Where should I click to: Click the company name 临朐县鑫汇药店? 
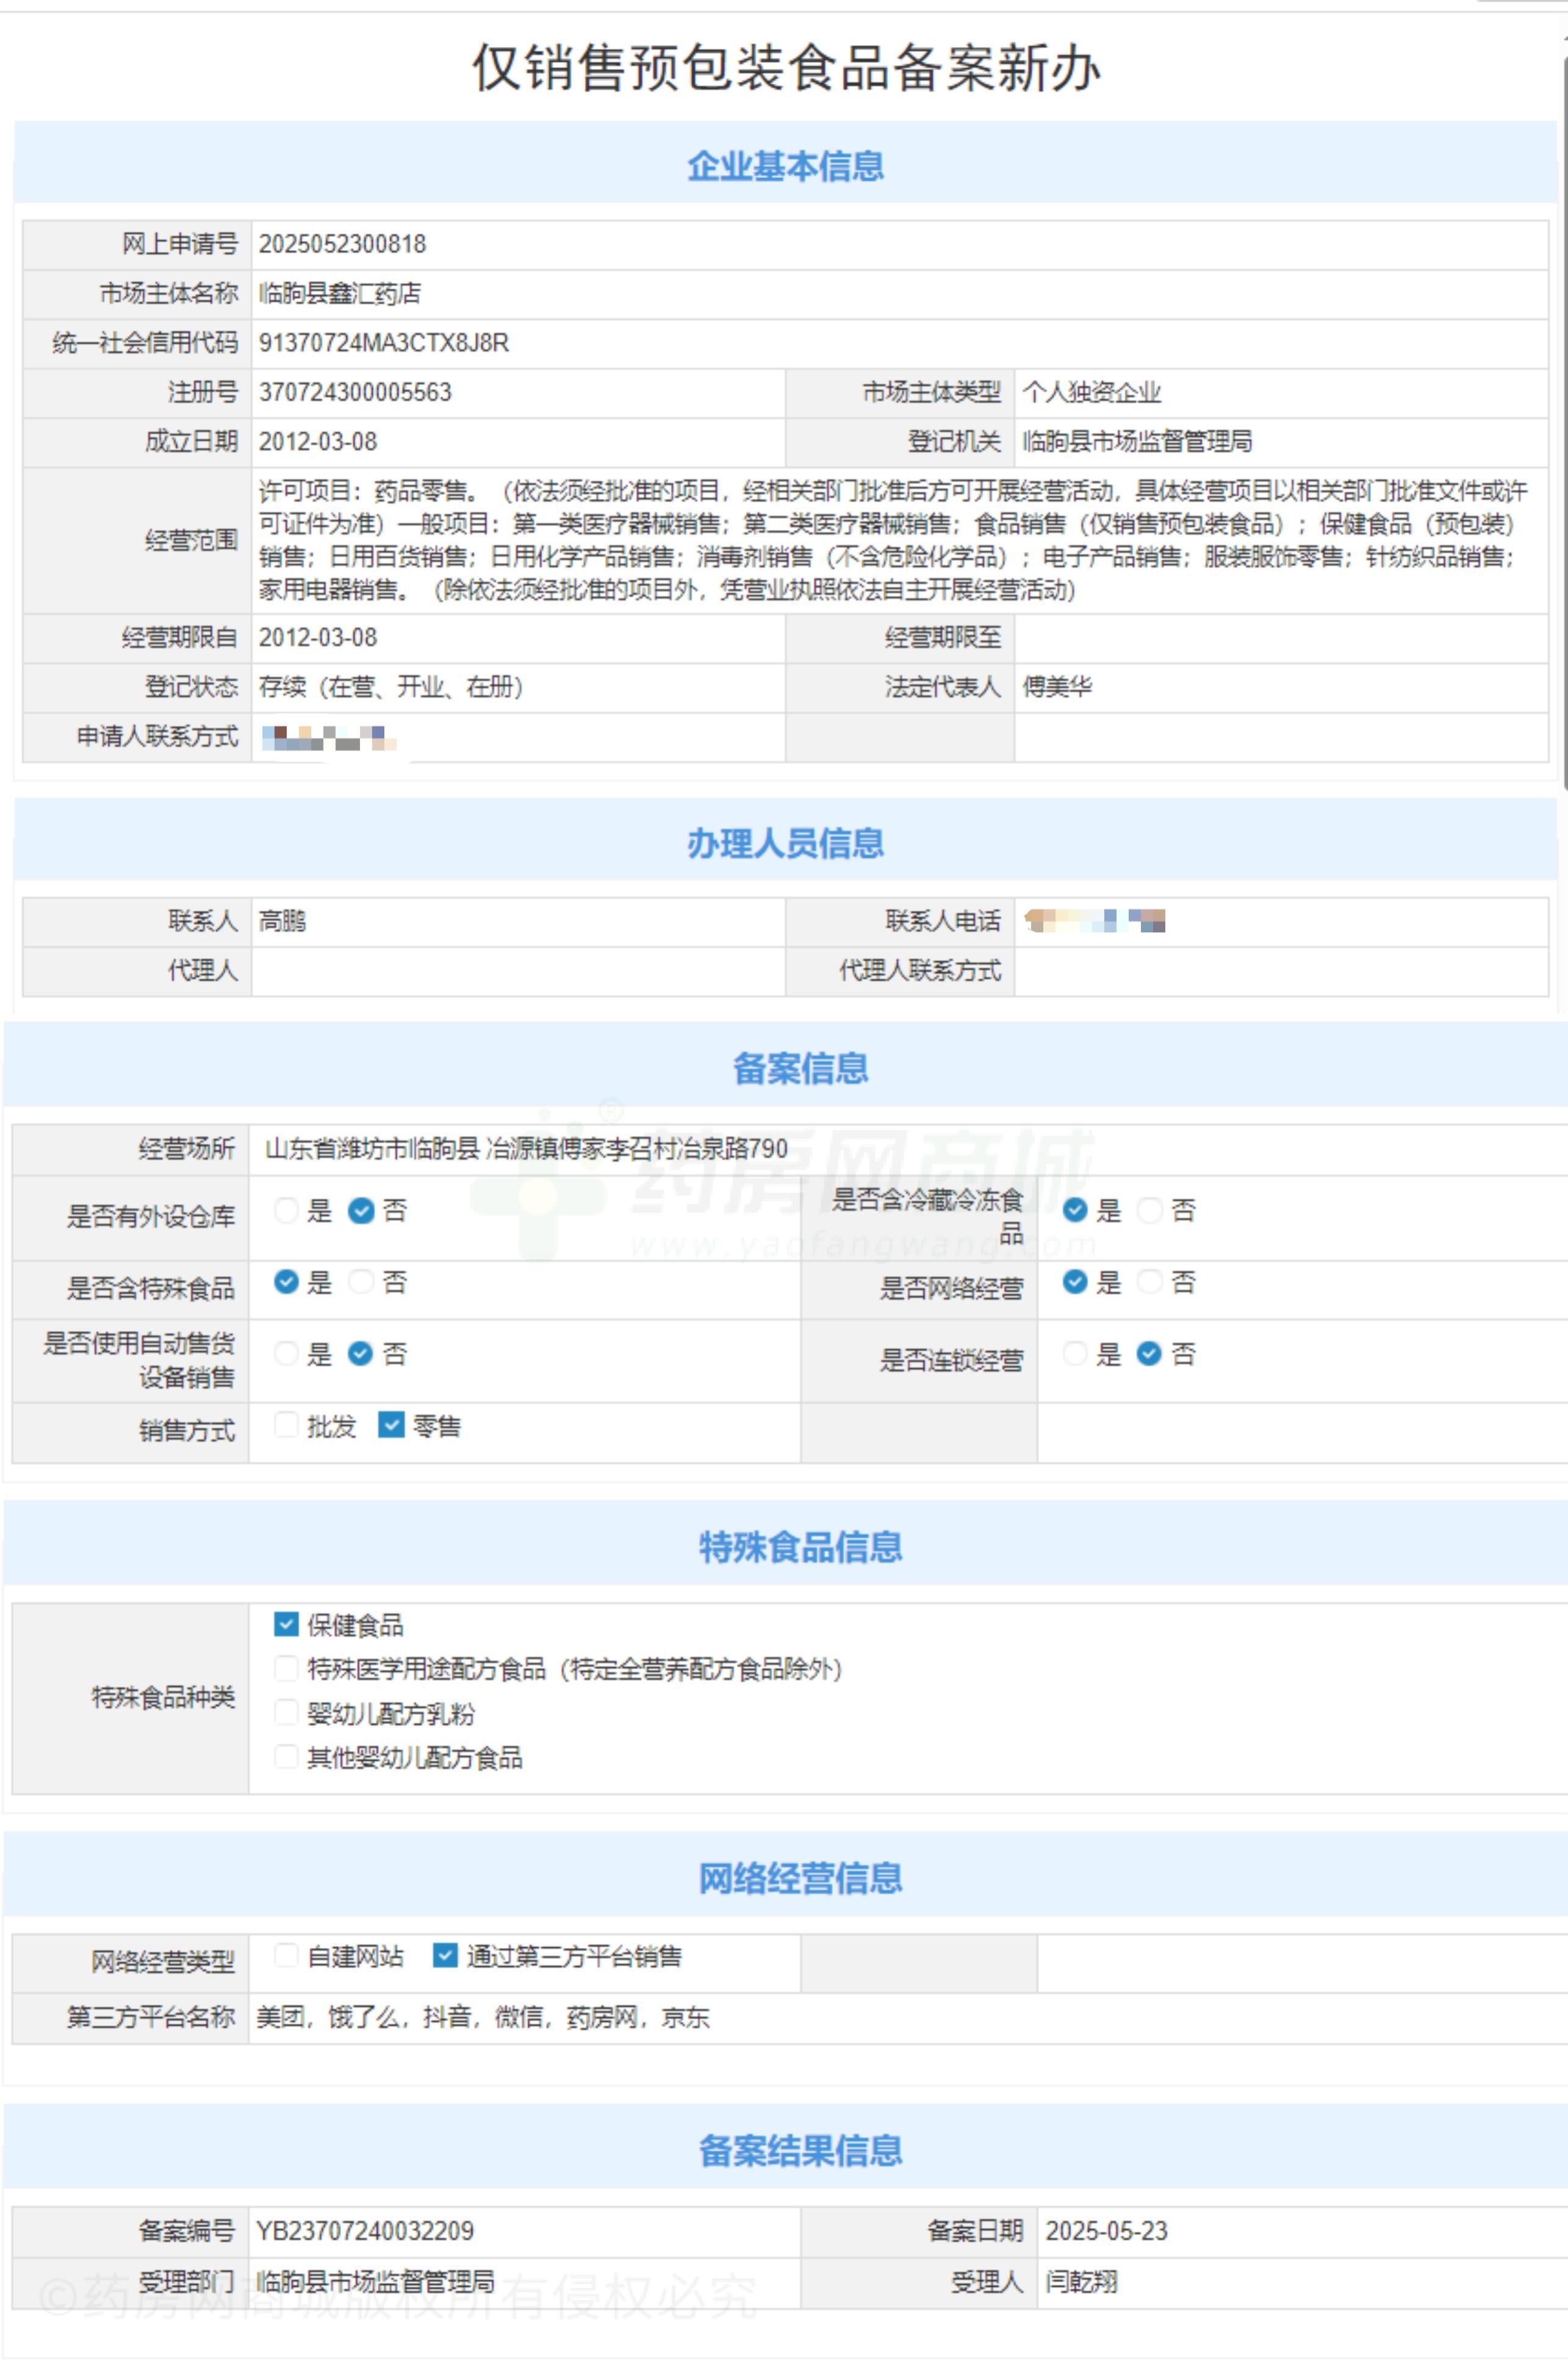pyautogui.click(x=340, y=293)
